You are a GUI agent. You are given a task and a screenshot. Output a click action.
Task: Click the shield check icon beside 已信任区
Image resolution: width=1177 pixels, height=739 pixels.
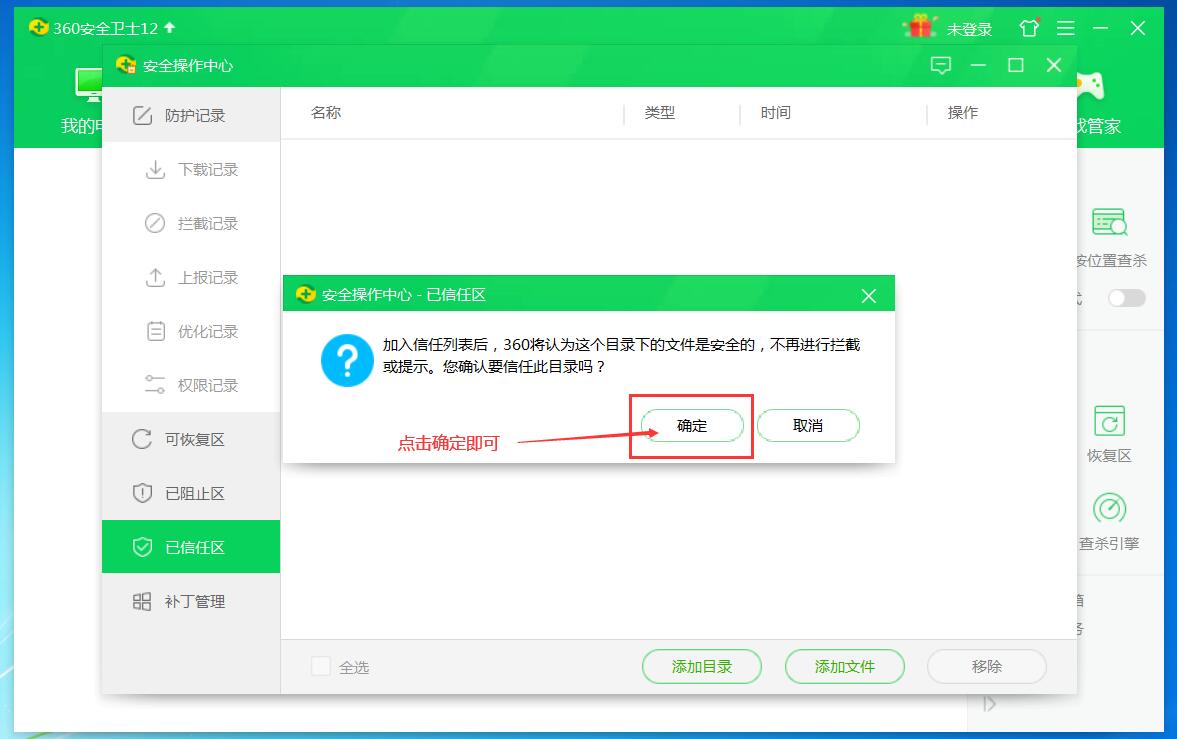(x=142, y=547)
